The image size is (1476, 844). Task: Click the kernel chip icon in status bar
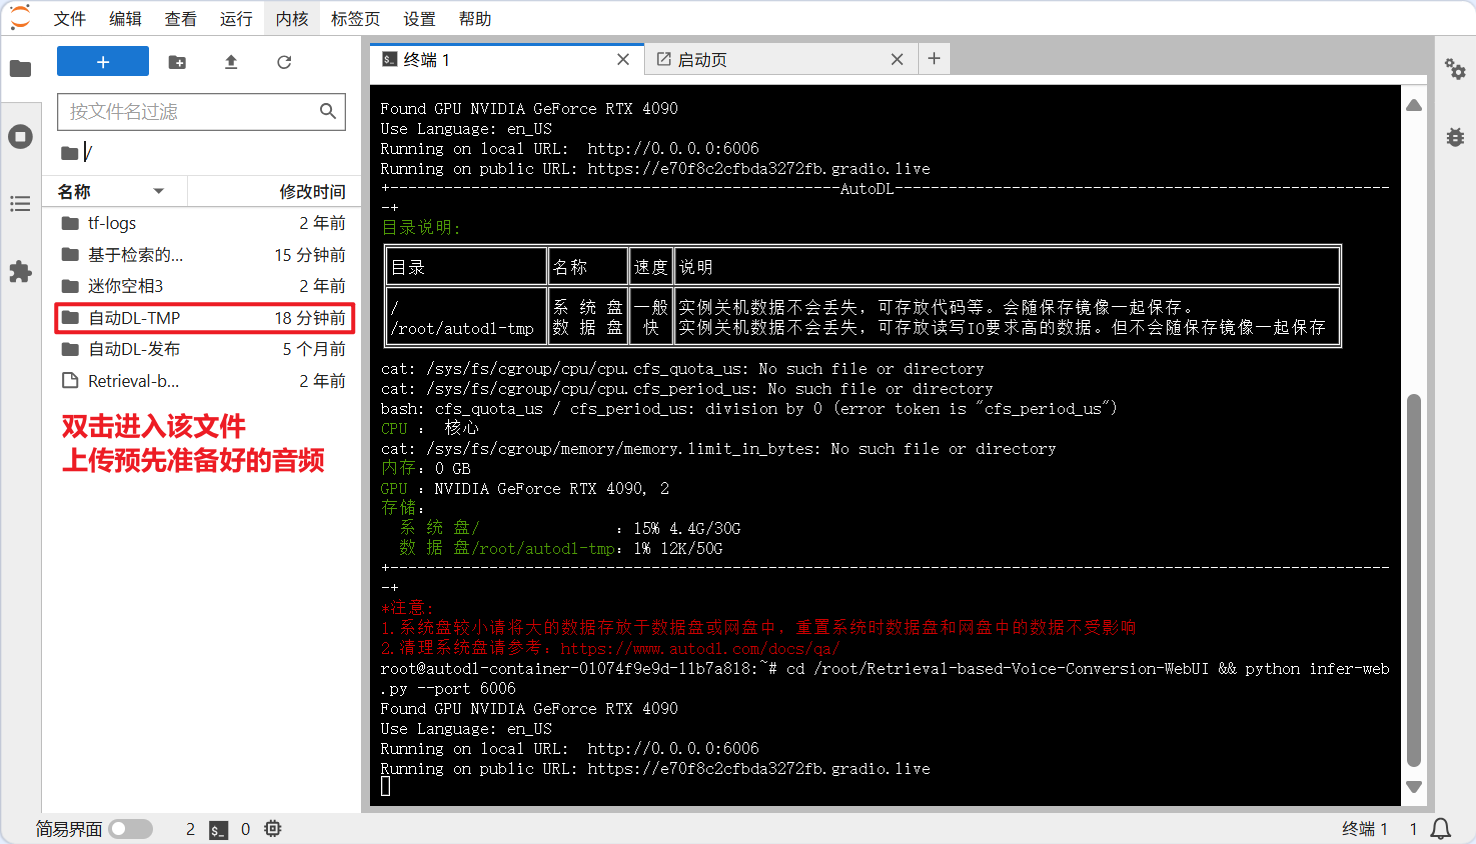click(273, 829)
